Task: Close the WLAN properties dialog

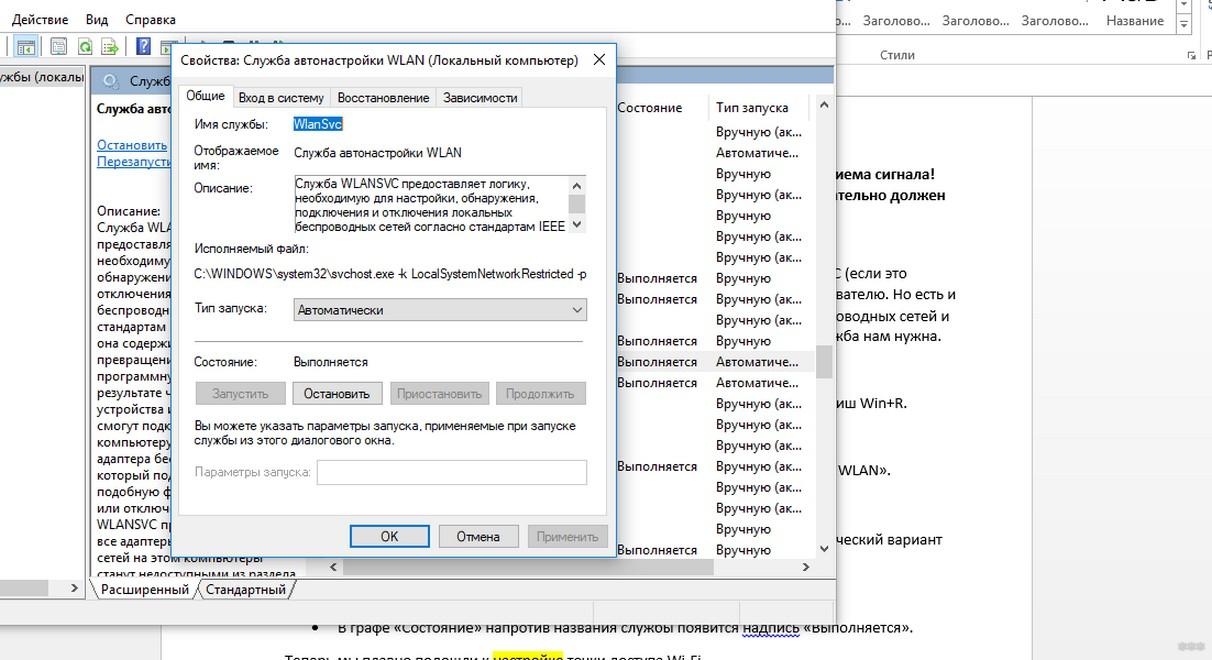Action: click(x=599, y=60)
